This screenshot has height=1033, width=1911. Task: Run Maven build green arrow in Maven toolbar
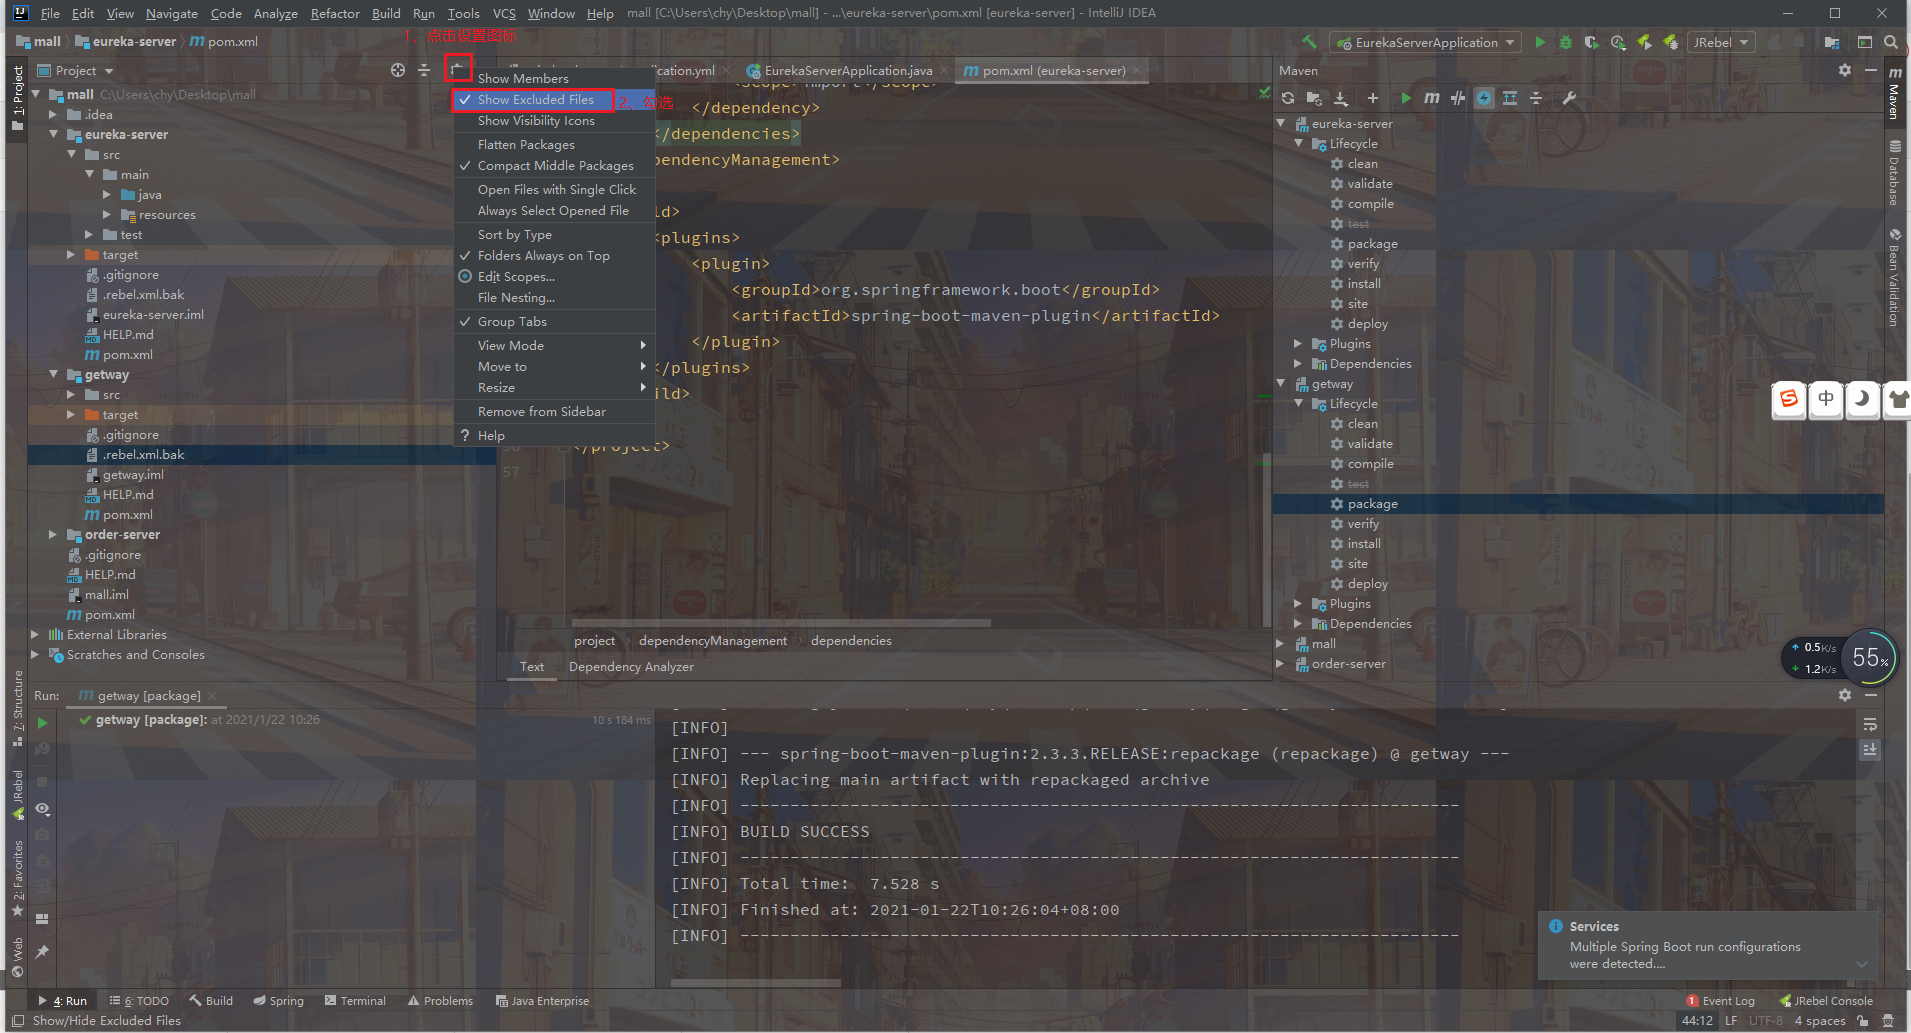[x=1406, y=98]
